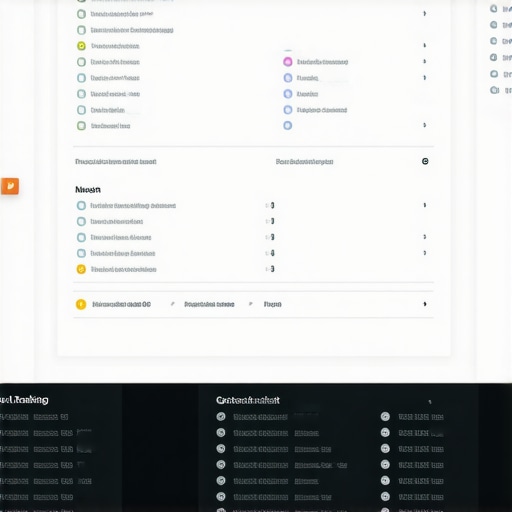
Task: Click the orange square button at the left edge
Action: [x=10, y=186]
